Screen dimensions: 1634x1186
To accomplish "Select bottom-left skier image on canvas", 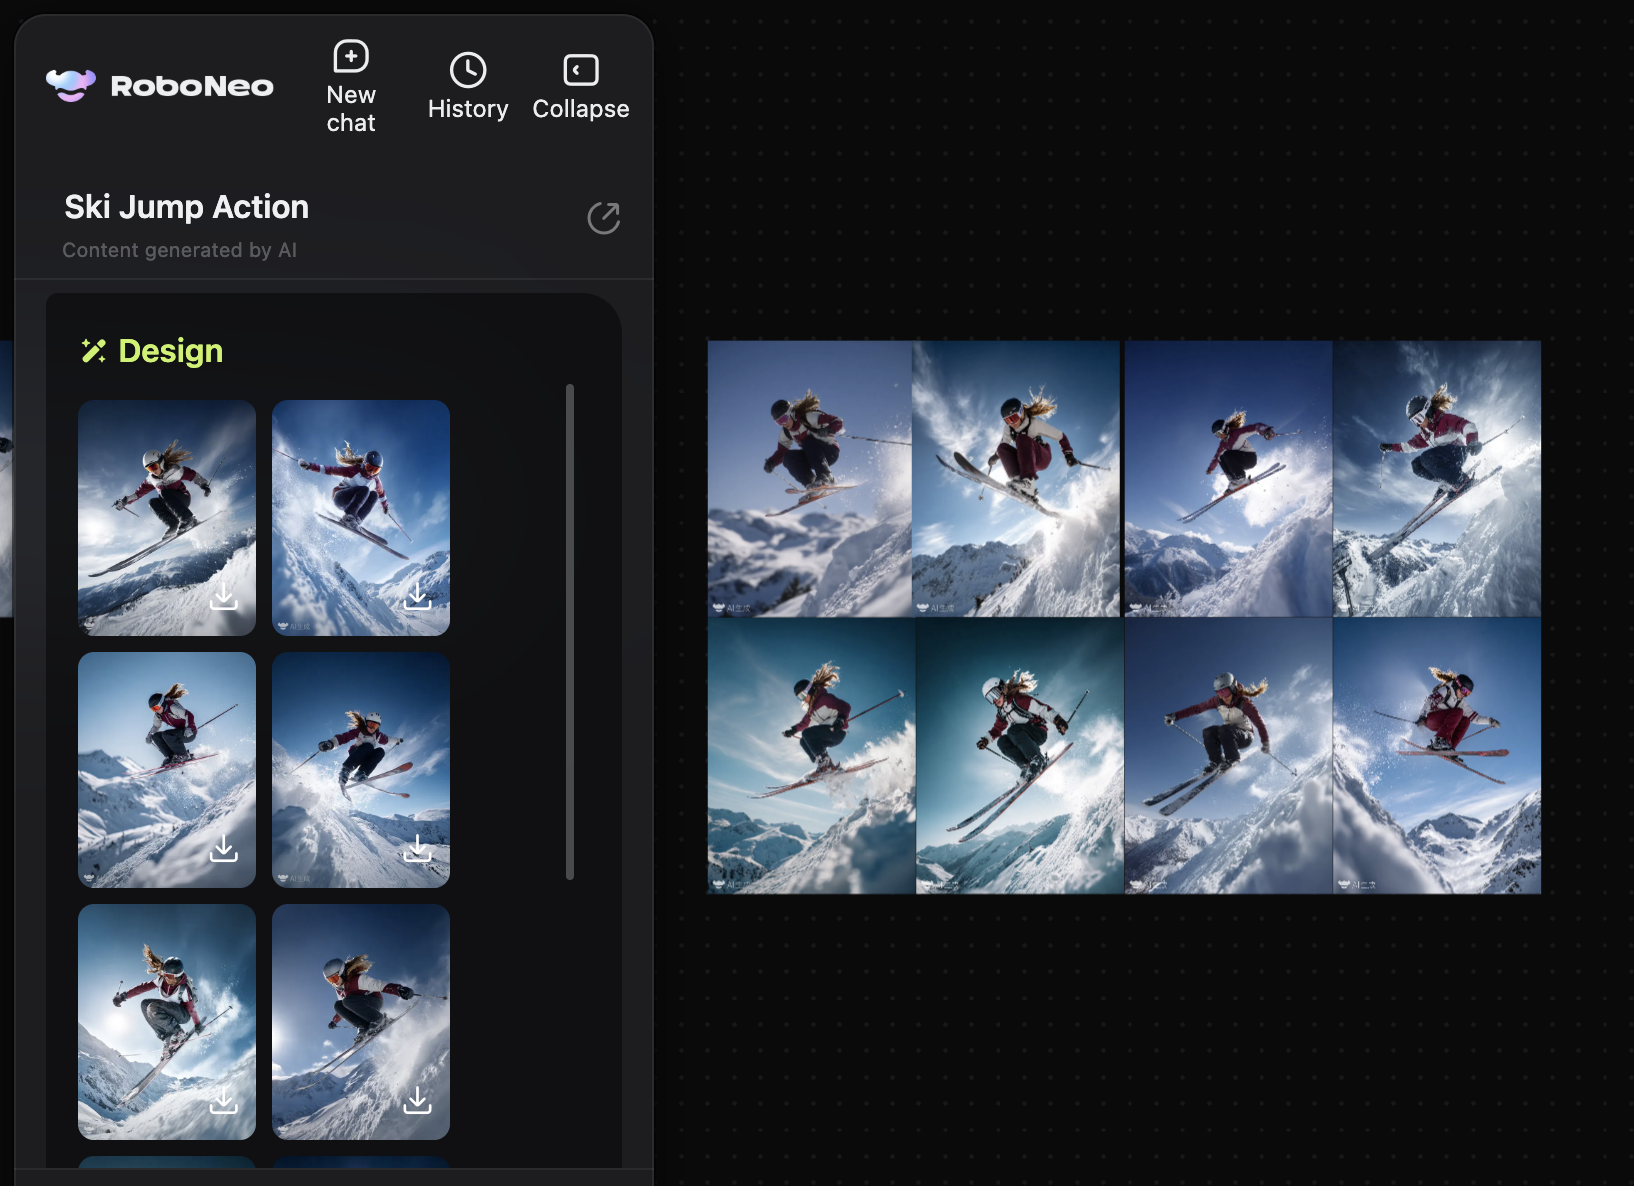I will click(x=810, y=755).
